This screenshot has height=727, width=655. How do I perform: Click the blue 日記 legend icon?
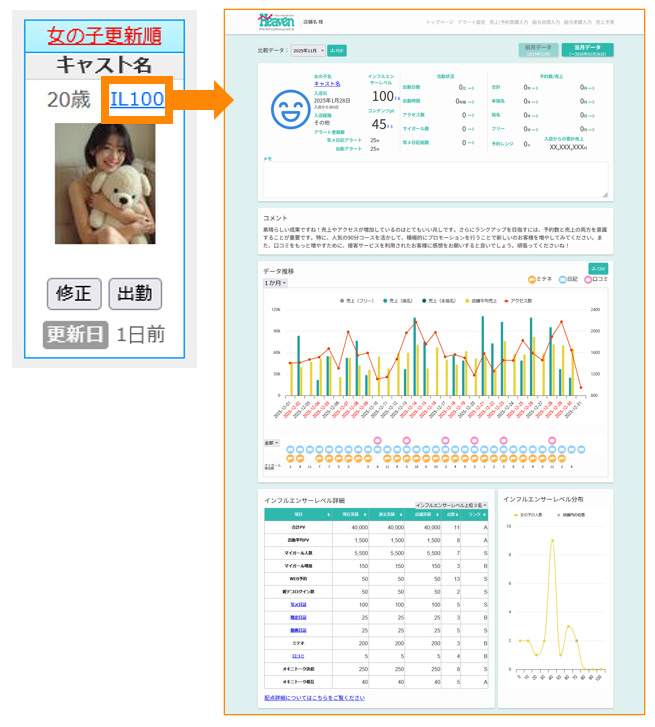tap(563, 280)
